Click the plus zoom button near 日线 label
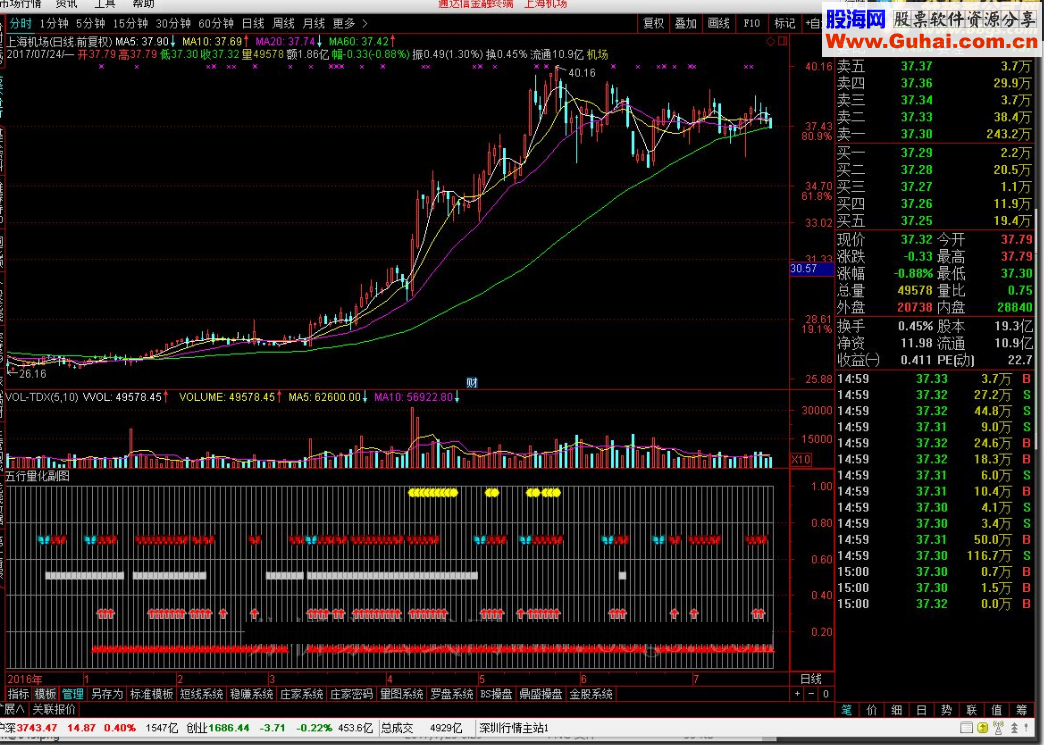Screen dimensions: 1044x745 click(x=798, y=694)
